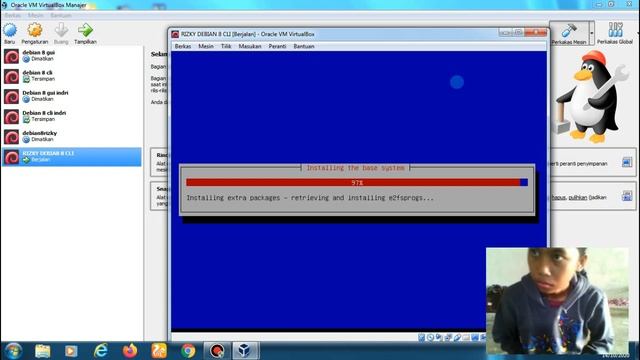The height and width of the screenshot is (360, 640).
Task: Open Mesin menu in VirtualBox Manager
Action: [36, 15]
